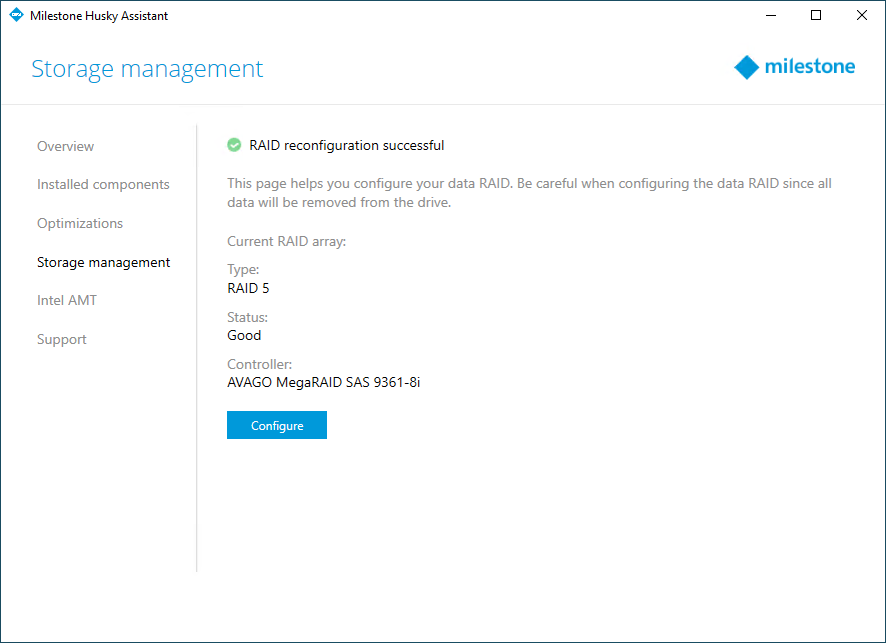Click the Current RAID array label
This screenshot has width=886, height=643.
click(x=286, y=241)
